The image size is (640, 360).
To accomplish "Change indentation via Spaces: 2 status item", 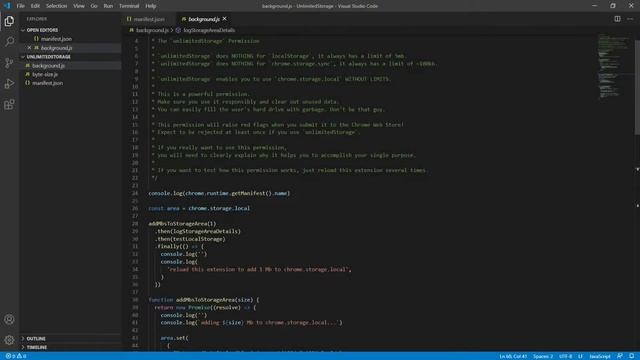I will (x=543, y=356).
